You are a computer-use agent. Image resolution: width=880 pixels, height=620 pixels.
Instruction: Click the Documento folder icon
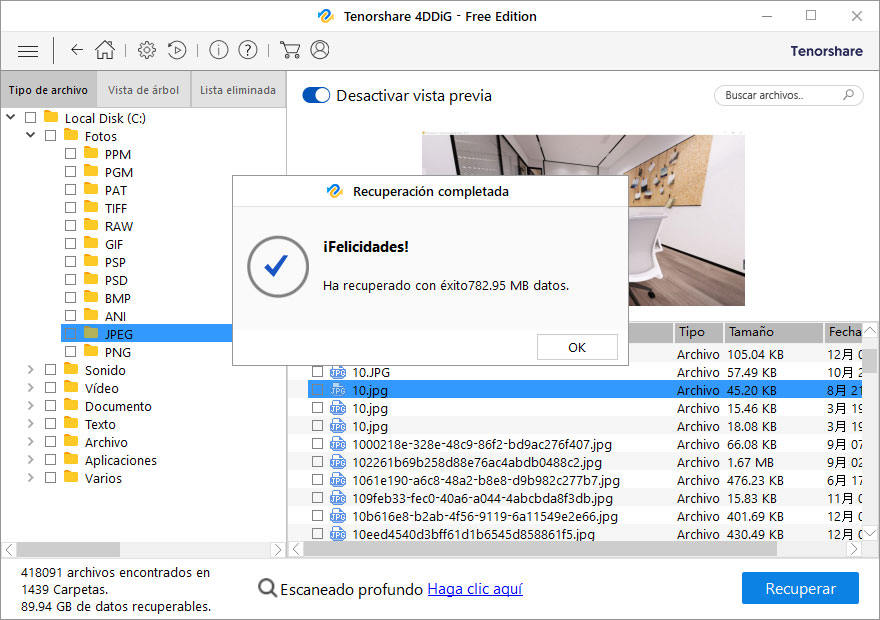coord(71,405)
